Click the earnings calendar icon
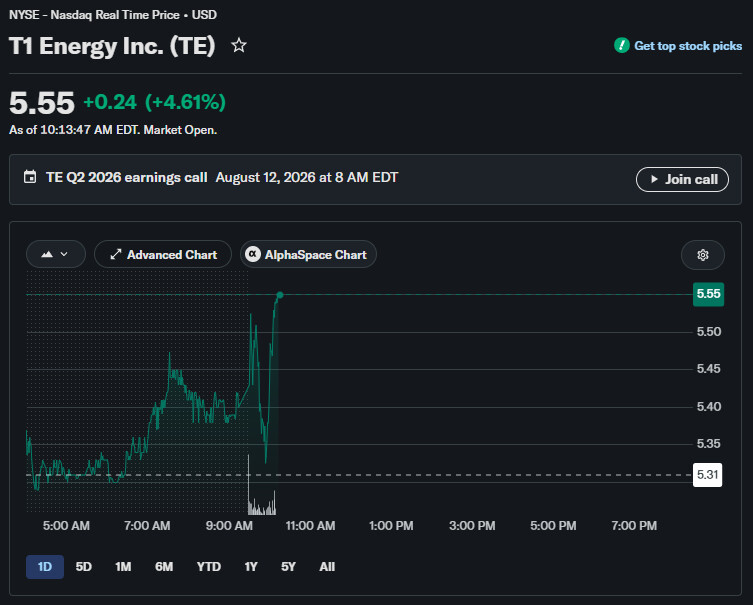Screen dimensions: 753x605 pos(30,177)
